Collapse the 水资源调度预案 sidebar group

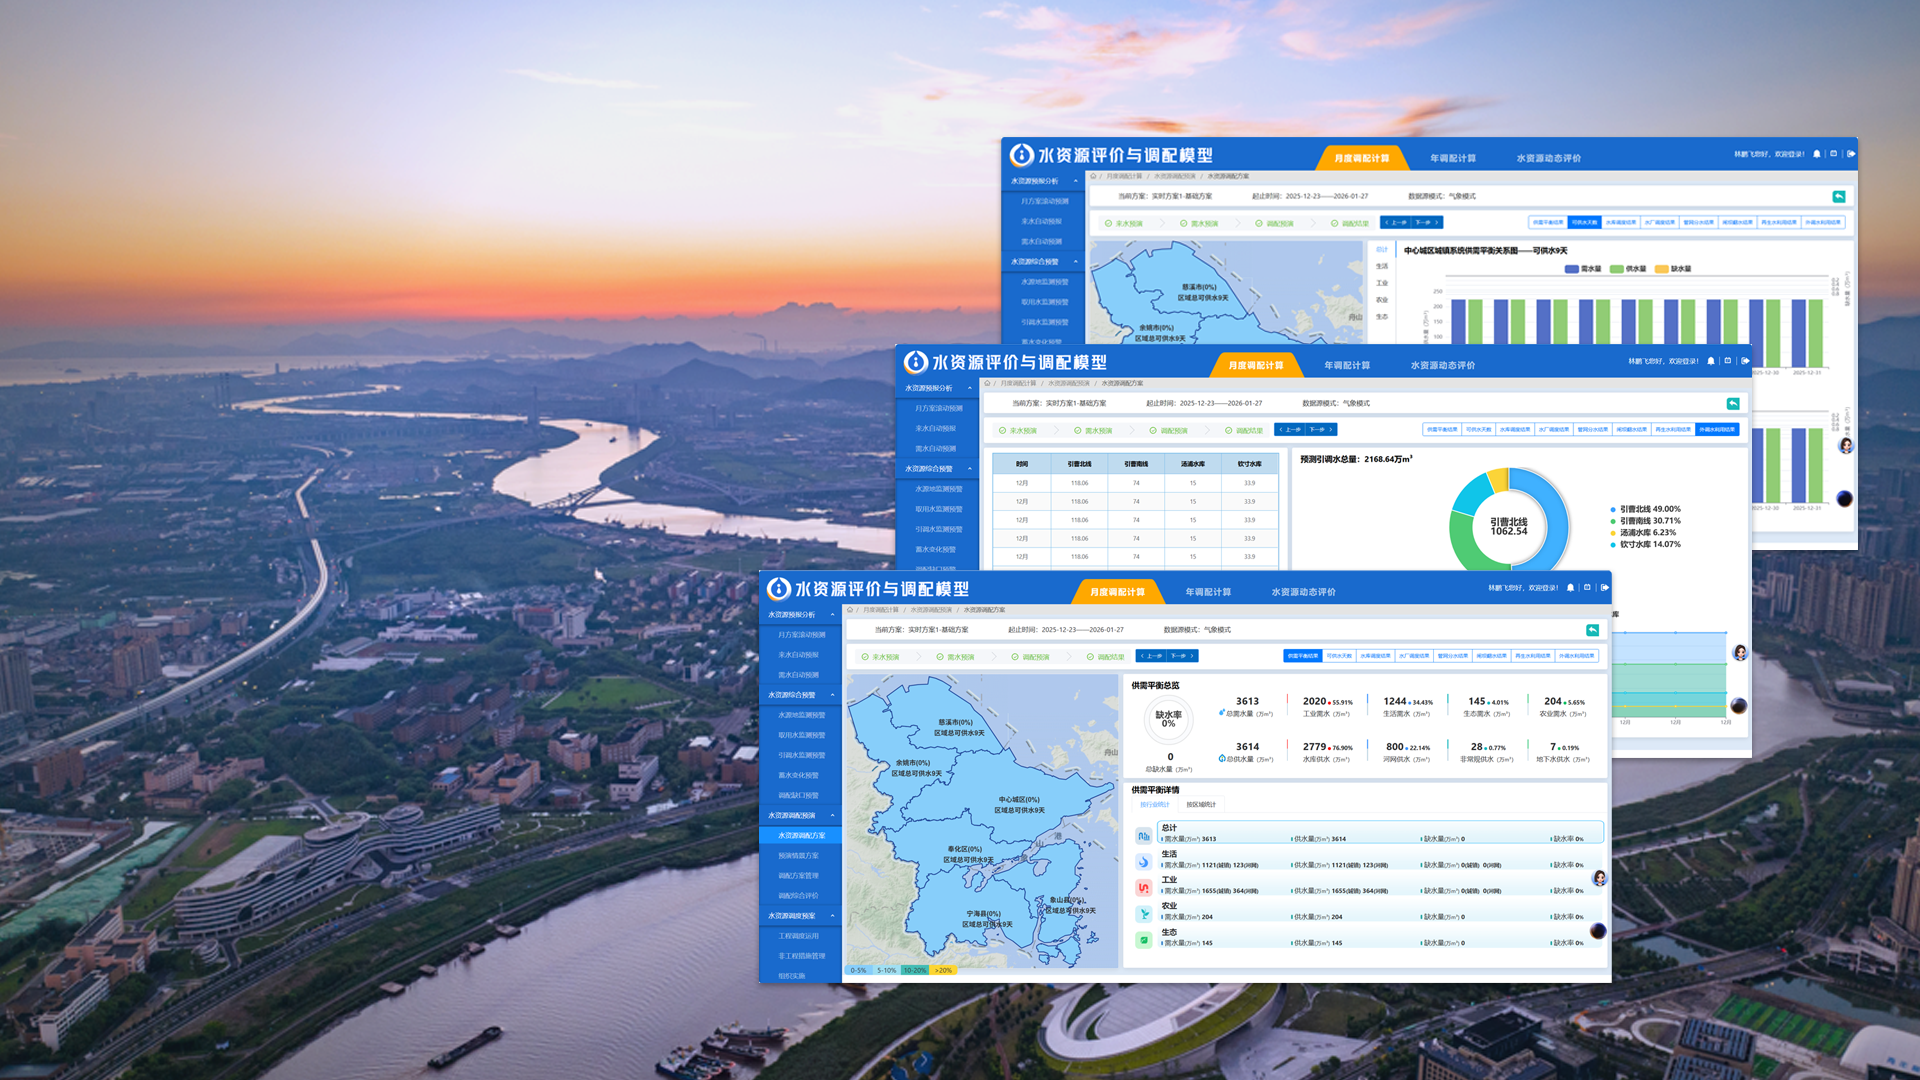(832, 916)
